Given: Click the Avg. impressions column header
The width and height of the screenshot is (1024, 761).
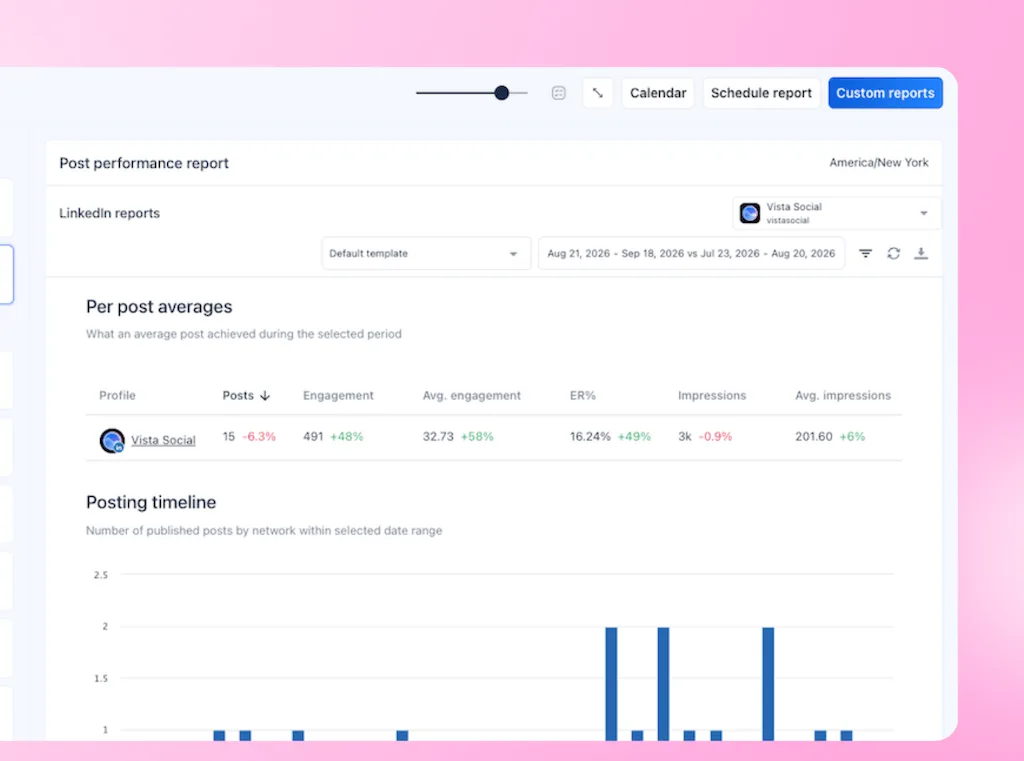Looking at the screenshot, I should 843,395.
